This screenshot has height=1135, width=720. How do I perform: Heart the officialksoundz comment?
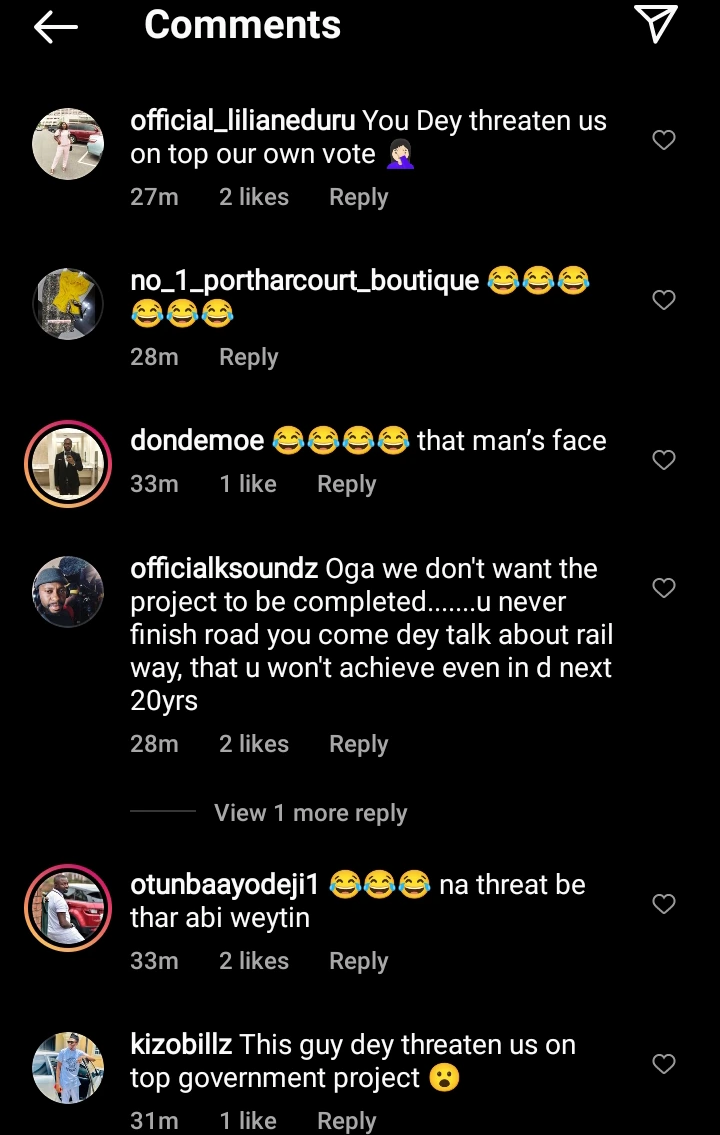click(x=664, y=588)
